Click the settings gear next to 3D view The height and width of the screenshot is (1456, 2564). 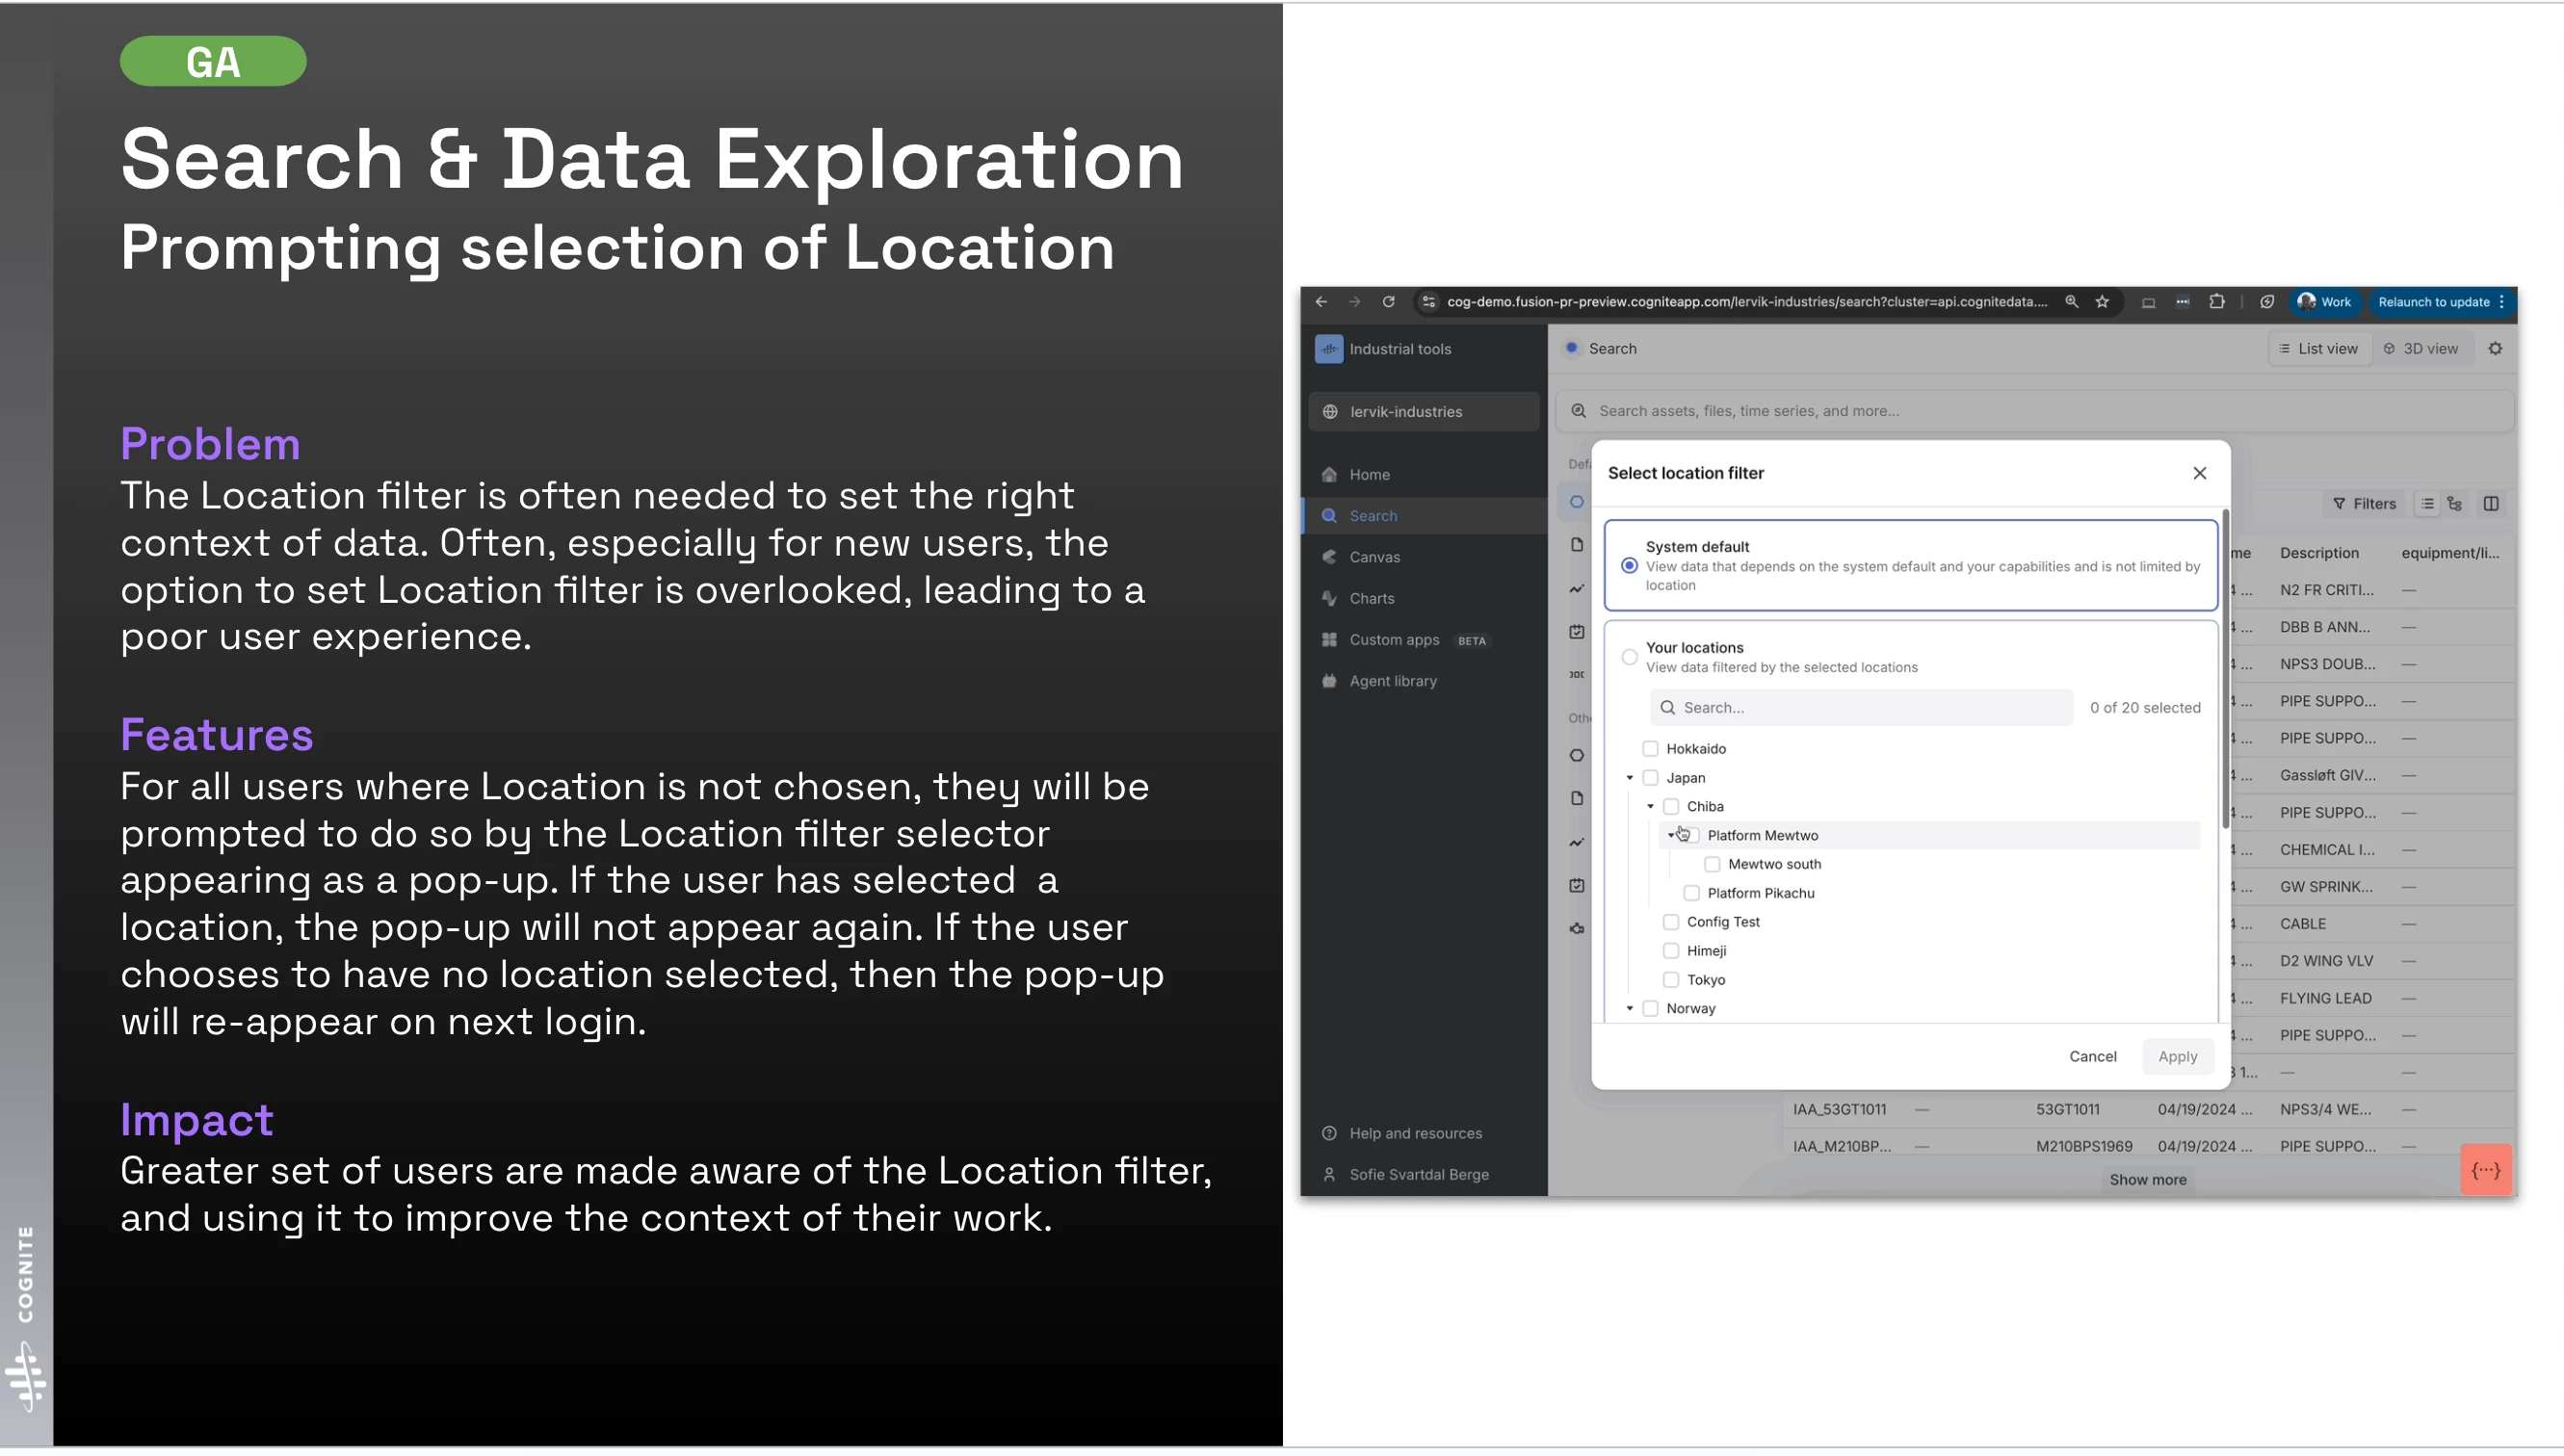coord(2495,349)
